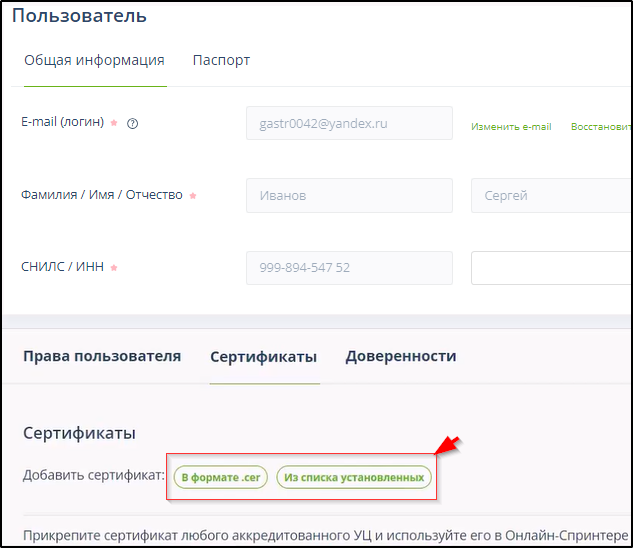Open the Права пользователя tab

102,356
